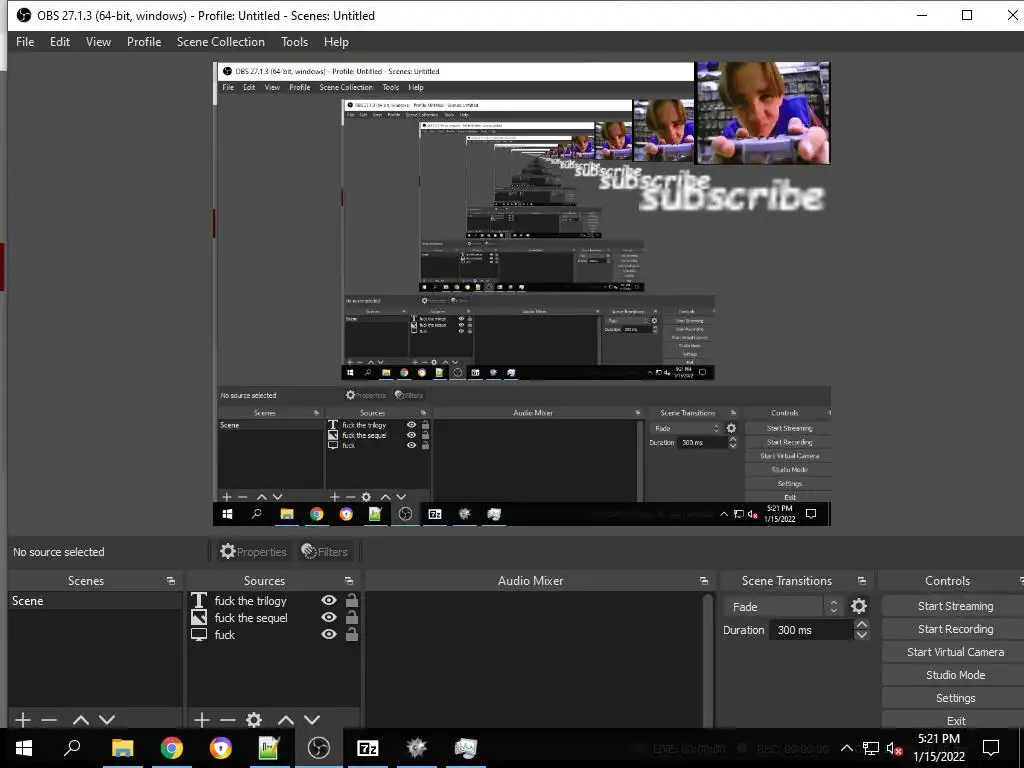Viewport: 1024px width, 768px height.
Task: Add a new source with plus icon
Action: pyautogui.click(x=202, y=720)
